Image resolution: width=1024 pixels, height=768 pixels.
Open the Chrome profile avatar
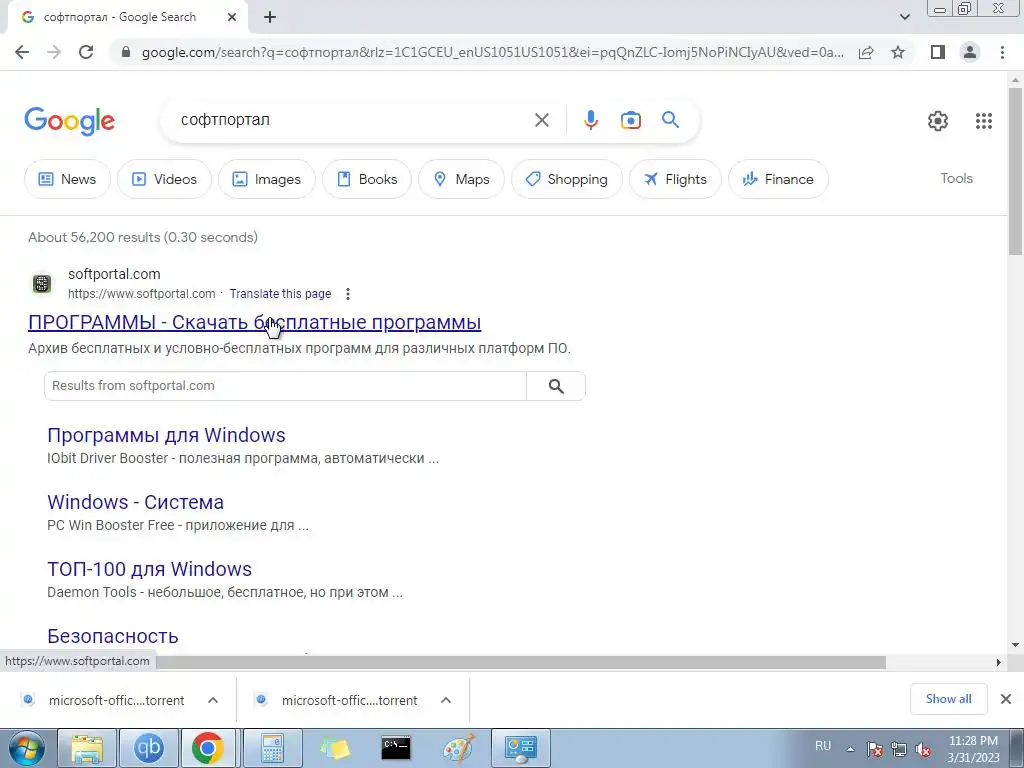970,52
